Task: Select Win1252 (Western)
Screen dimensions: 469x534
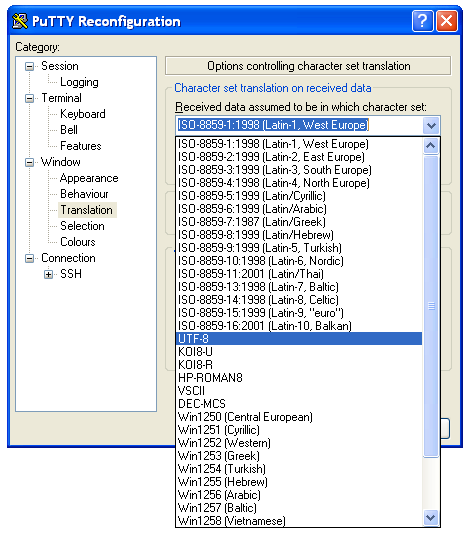Action: 299,442
